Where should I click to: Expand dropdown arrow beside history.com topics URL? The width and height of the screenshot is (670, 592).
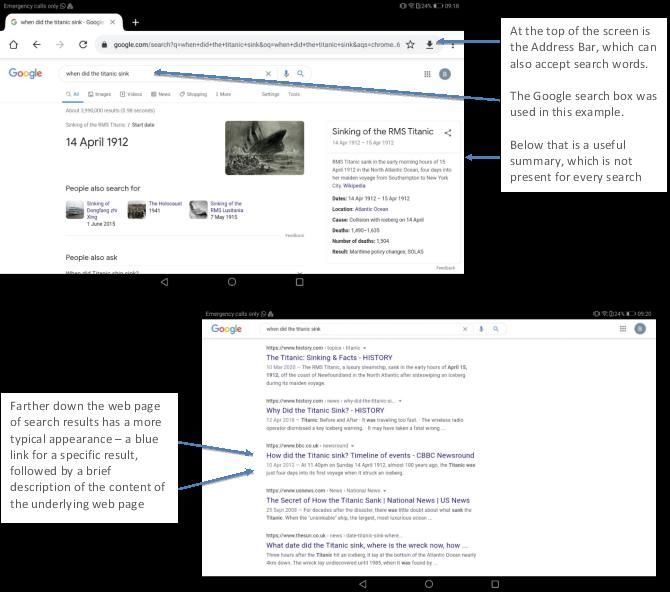(364, 348)
